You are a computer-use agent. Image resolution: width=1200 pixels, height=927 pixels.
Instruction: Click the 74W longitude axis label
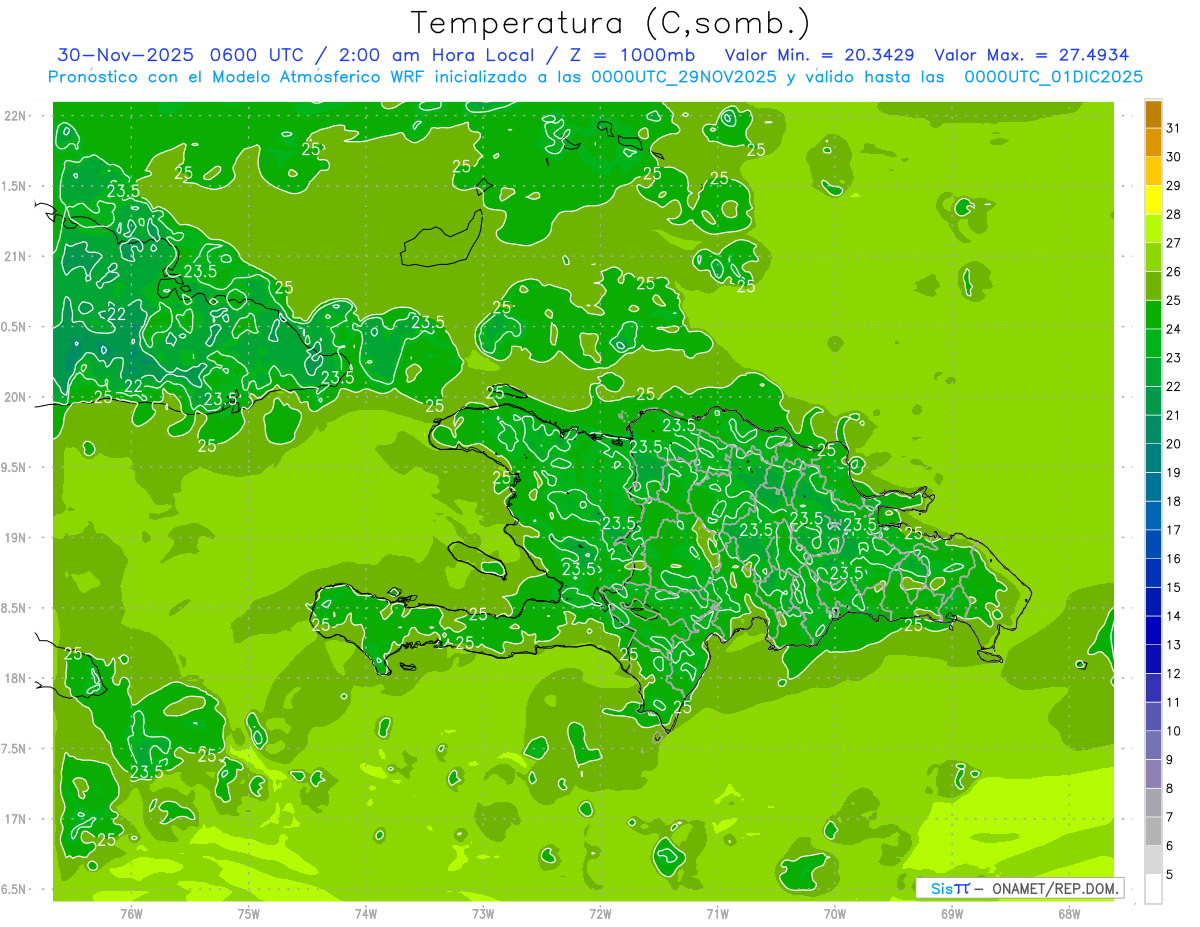[x=366, y=914]
